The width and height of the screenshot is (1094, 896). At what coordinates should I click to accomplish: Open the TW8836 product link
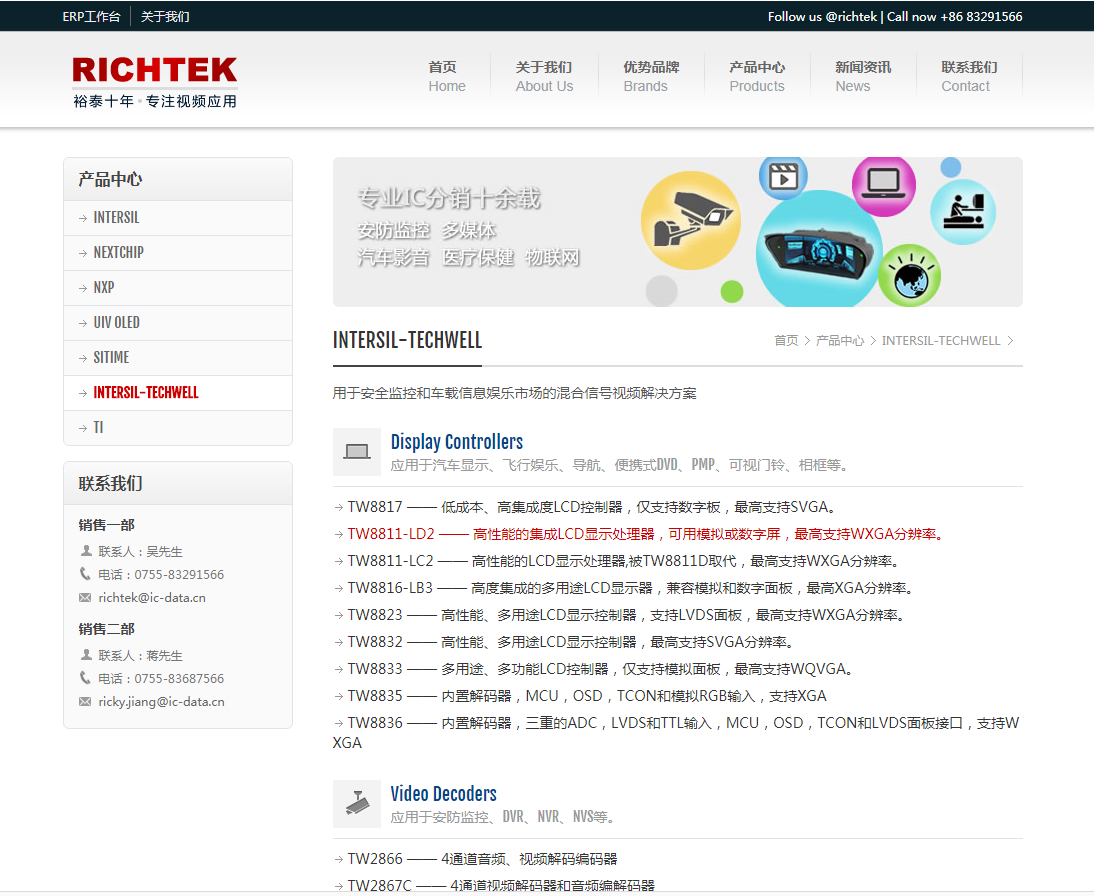pos(676,732)
